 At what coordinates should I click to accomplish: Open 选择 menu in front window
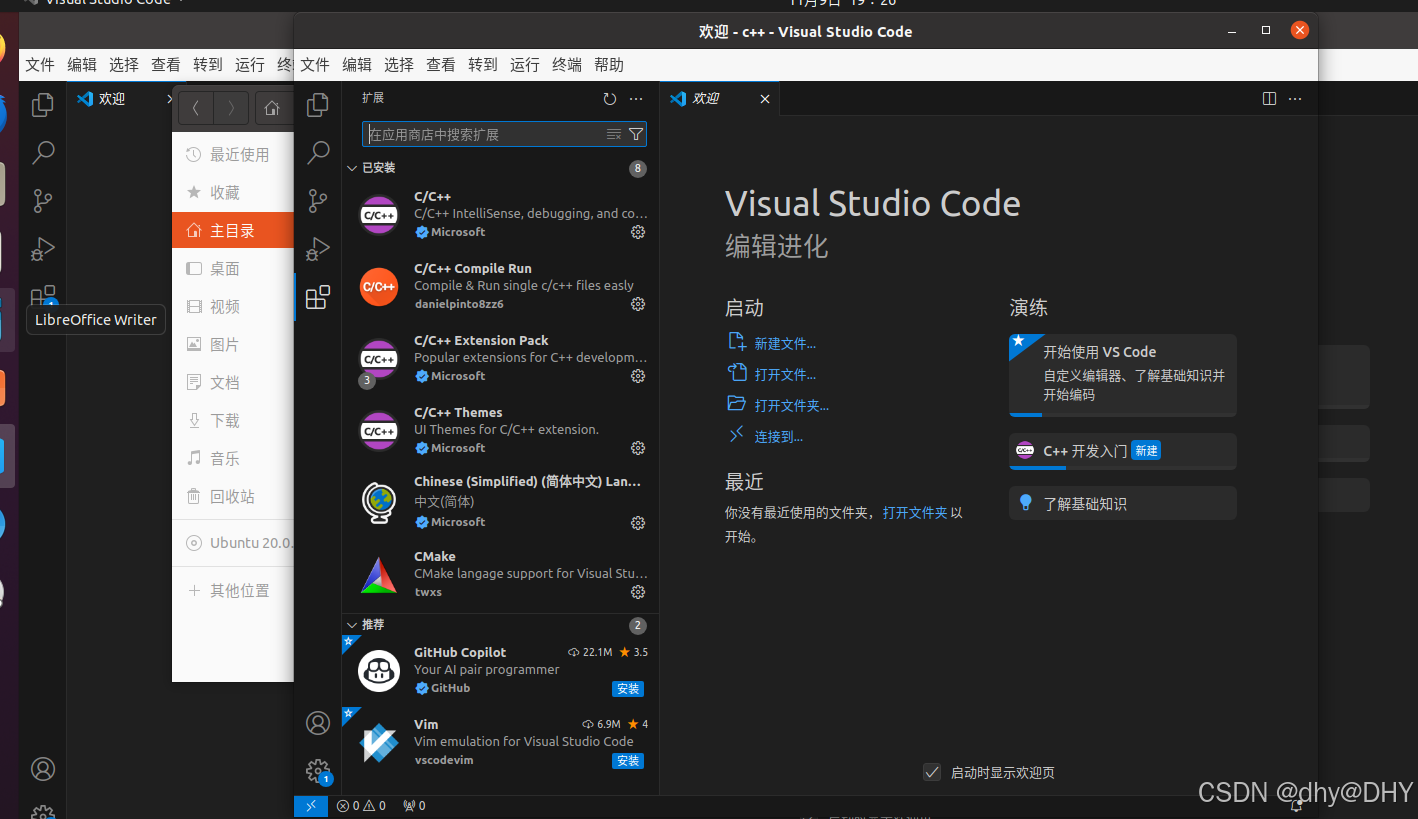click(399, 65)
